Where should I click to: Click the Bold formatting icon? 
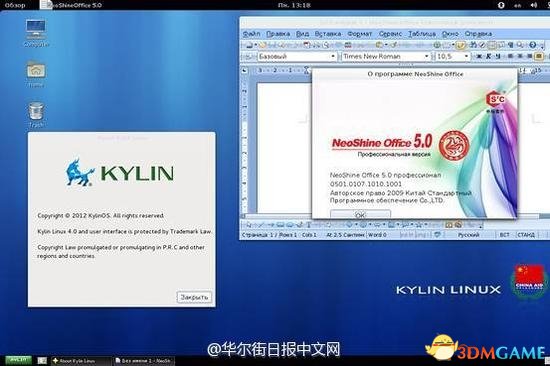tap(479, 56)
